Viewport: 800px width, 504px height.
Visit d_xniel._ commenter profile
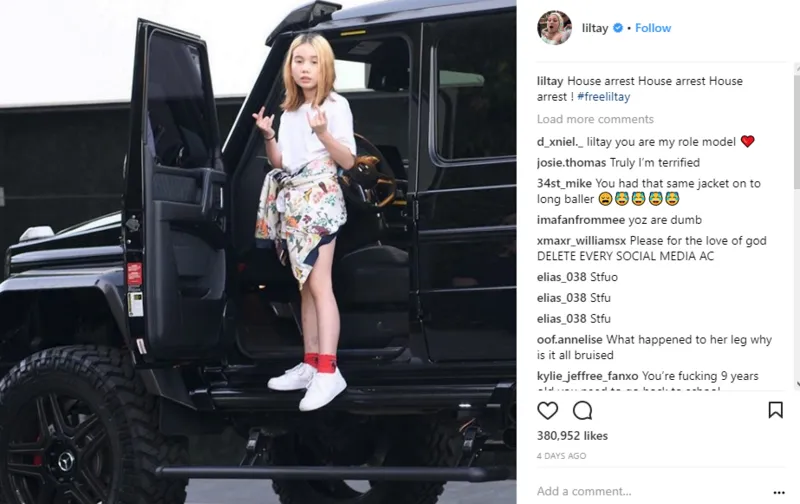pyautogui.click(x=560, y=142)
